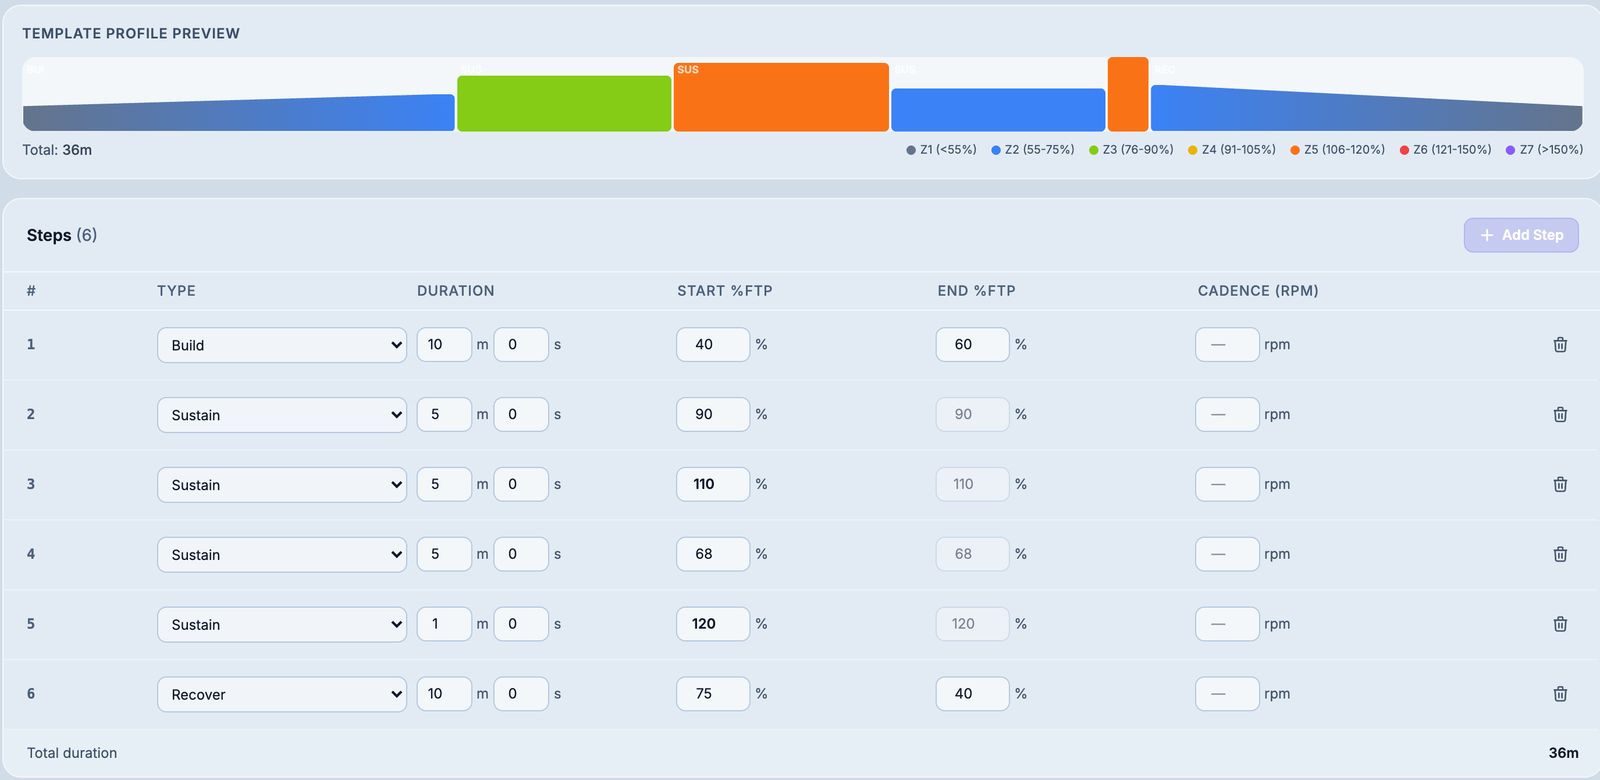Edit step 2 start %FTP value 90
Screen dimensions: 1600x780
[713, 414]
